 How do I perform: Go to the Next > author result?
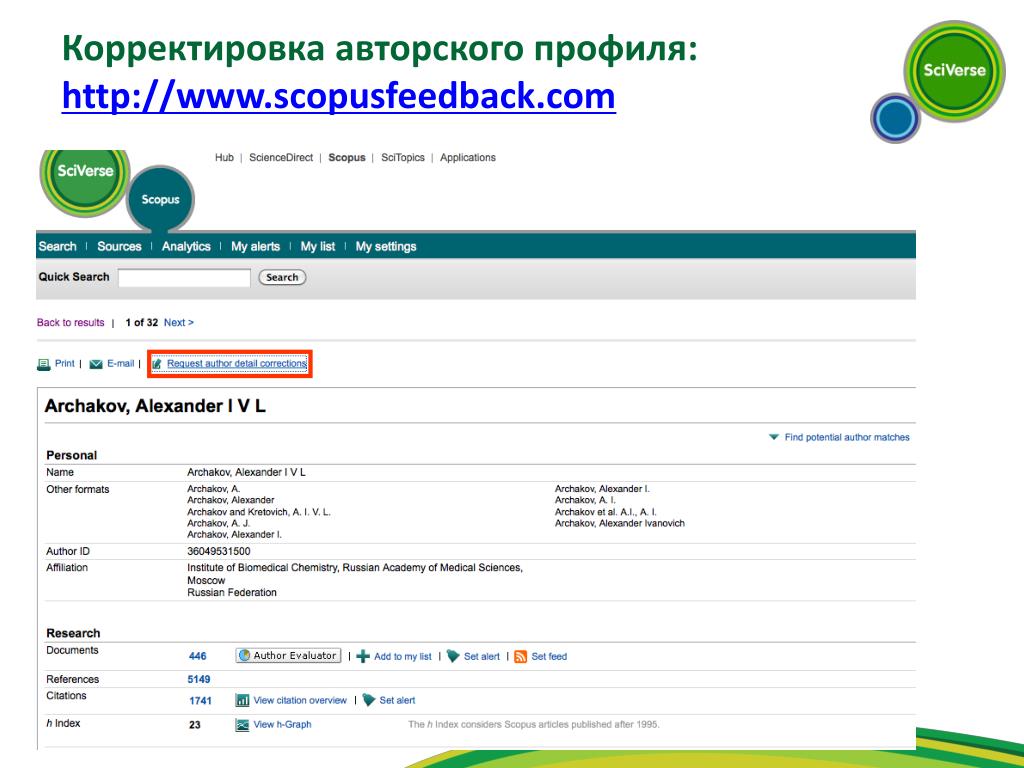[179, 323]
